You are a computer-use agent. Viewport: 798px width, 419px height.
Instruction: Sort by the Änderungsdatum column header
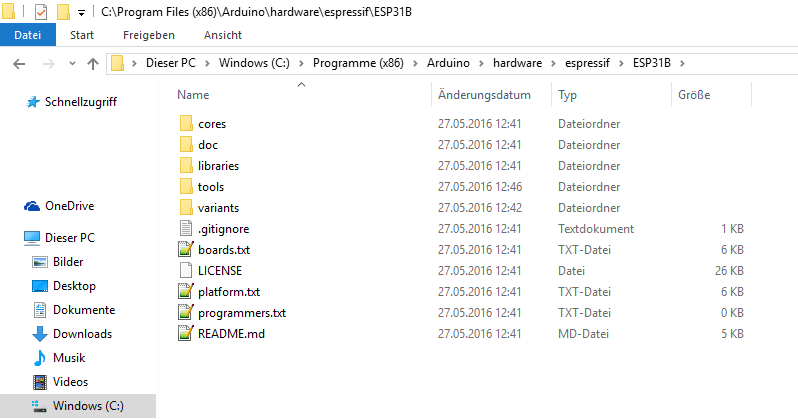484,95
